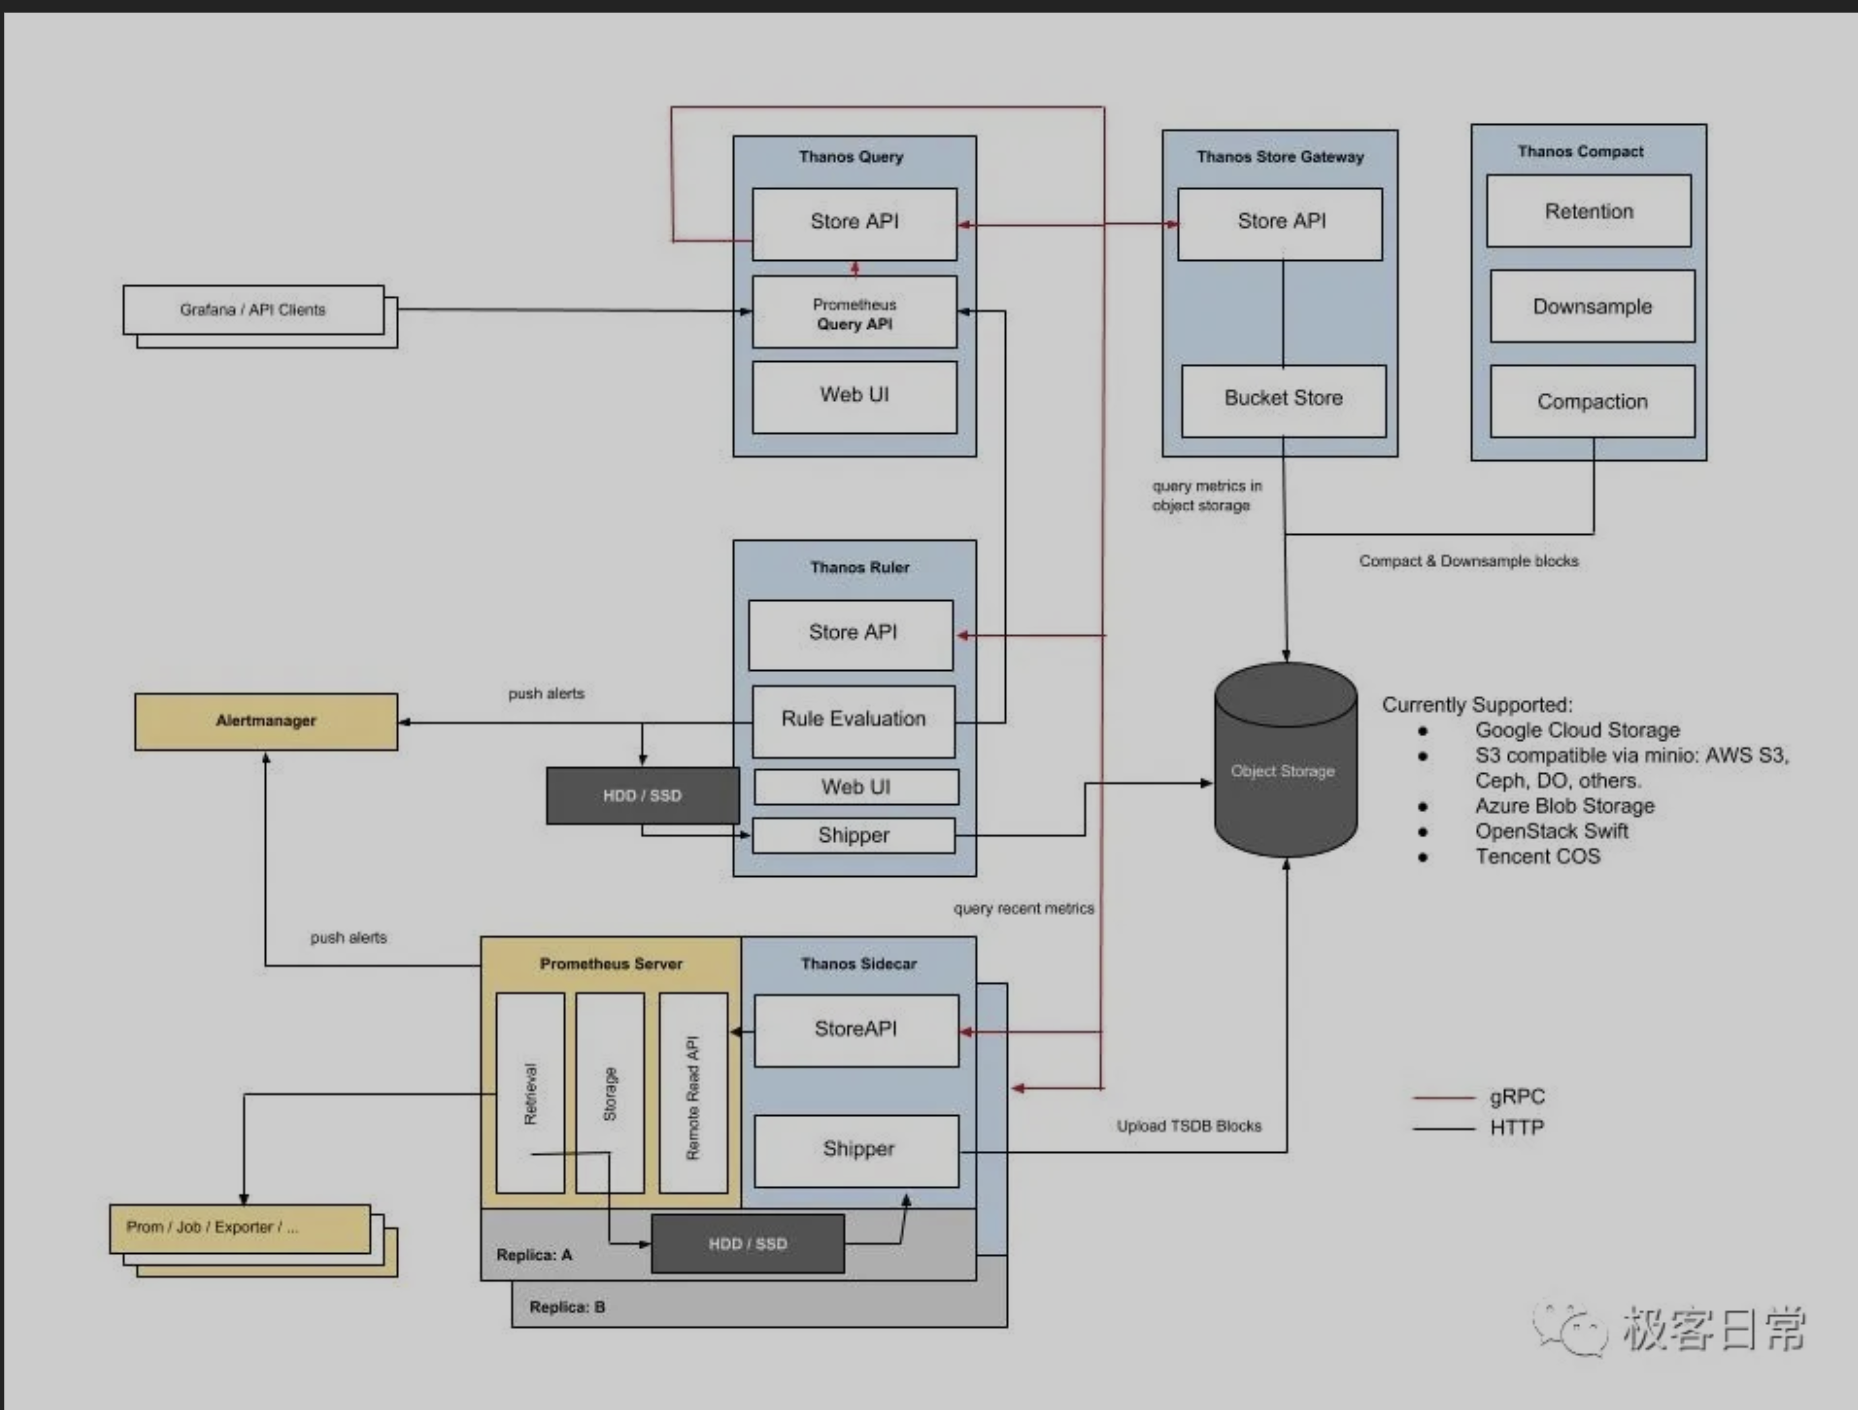The width and height of the screenshot is (1858, 1410).
Task: Click the Rule Evaluation box
Action: tap(855, 720)
